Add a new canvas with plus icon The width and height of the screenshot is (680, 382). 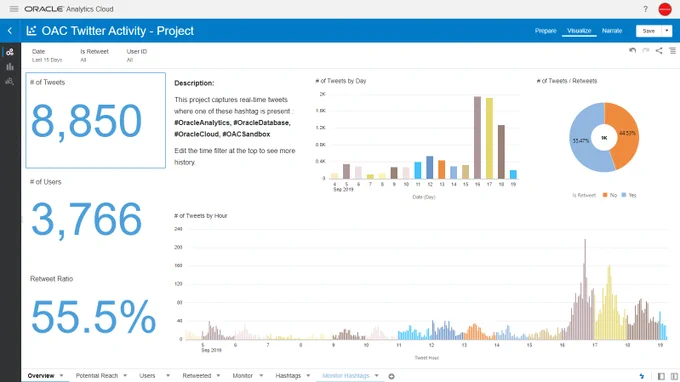391,376
